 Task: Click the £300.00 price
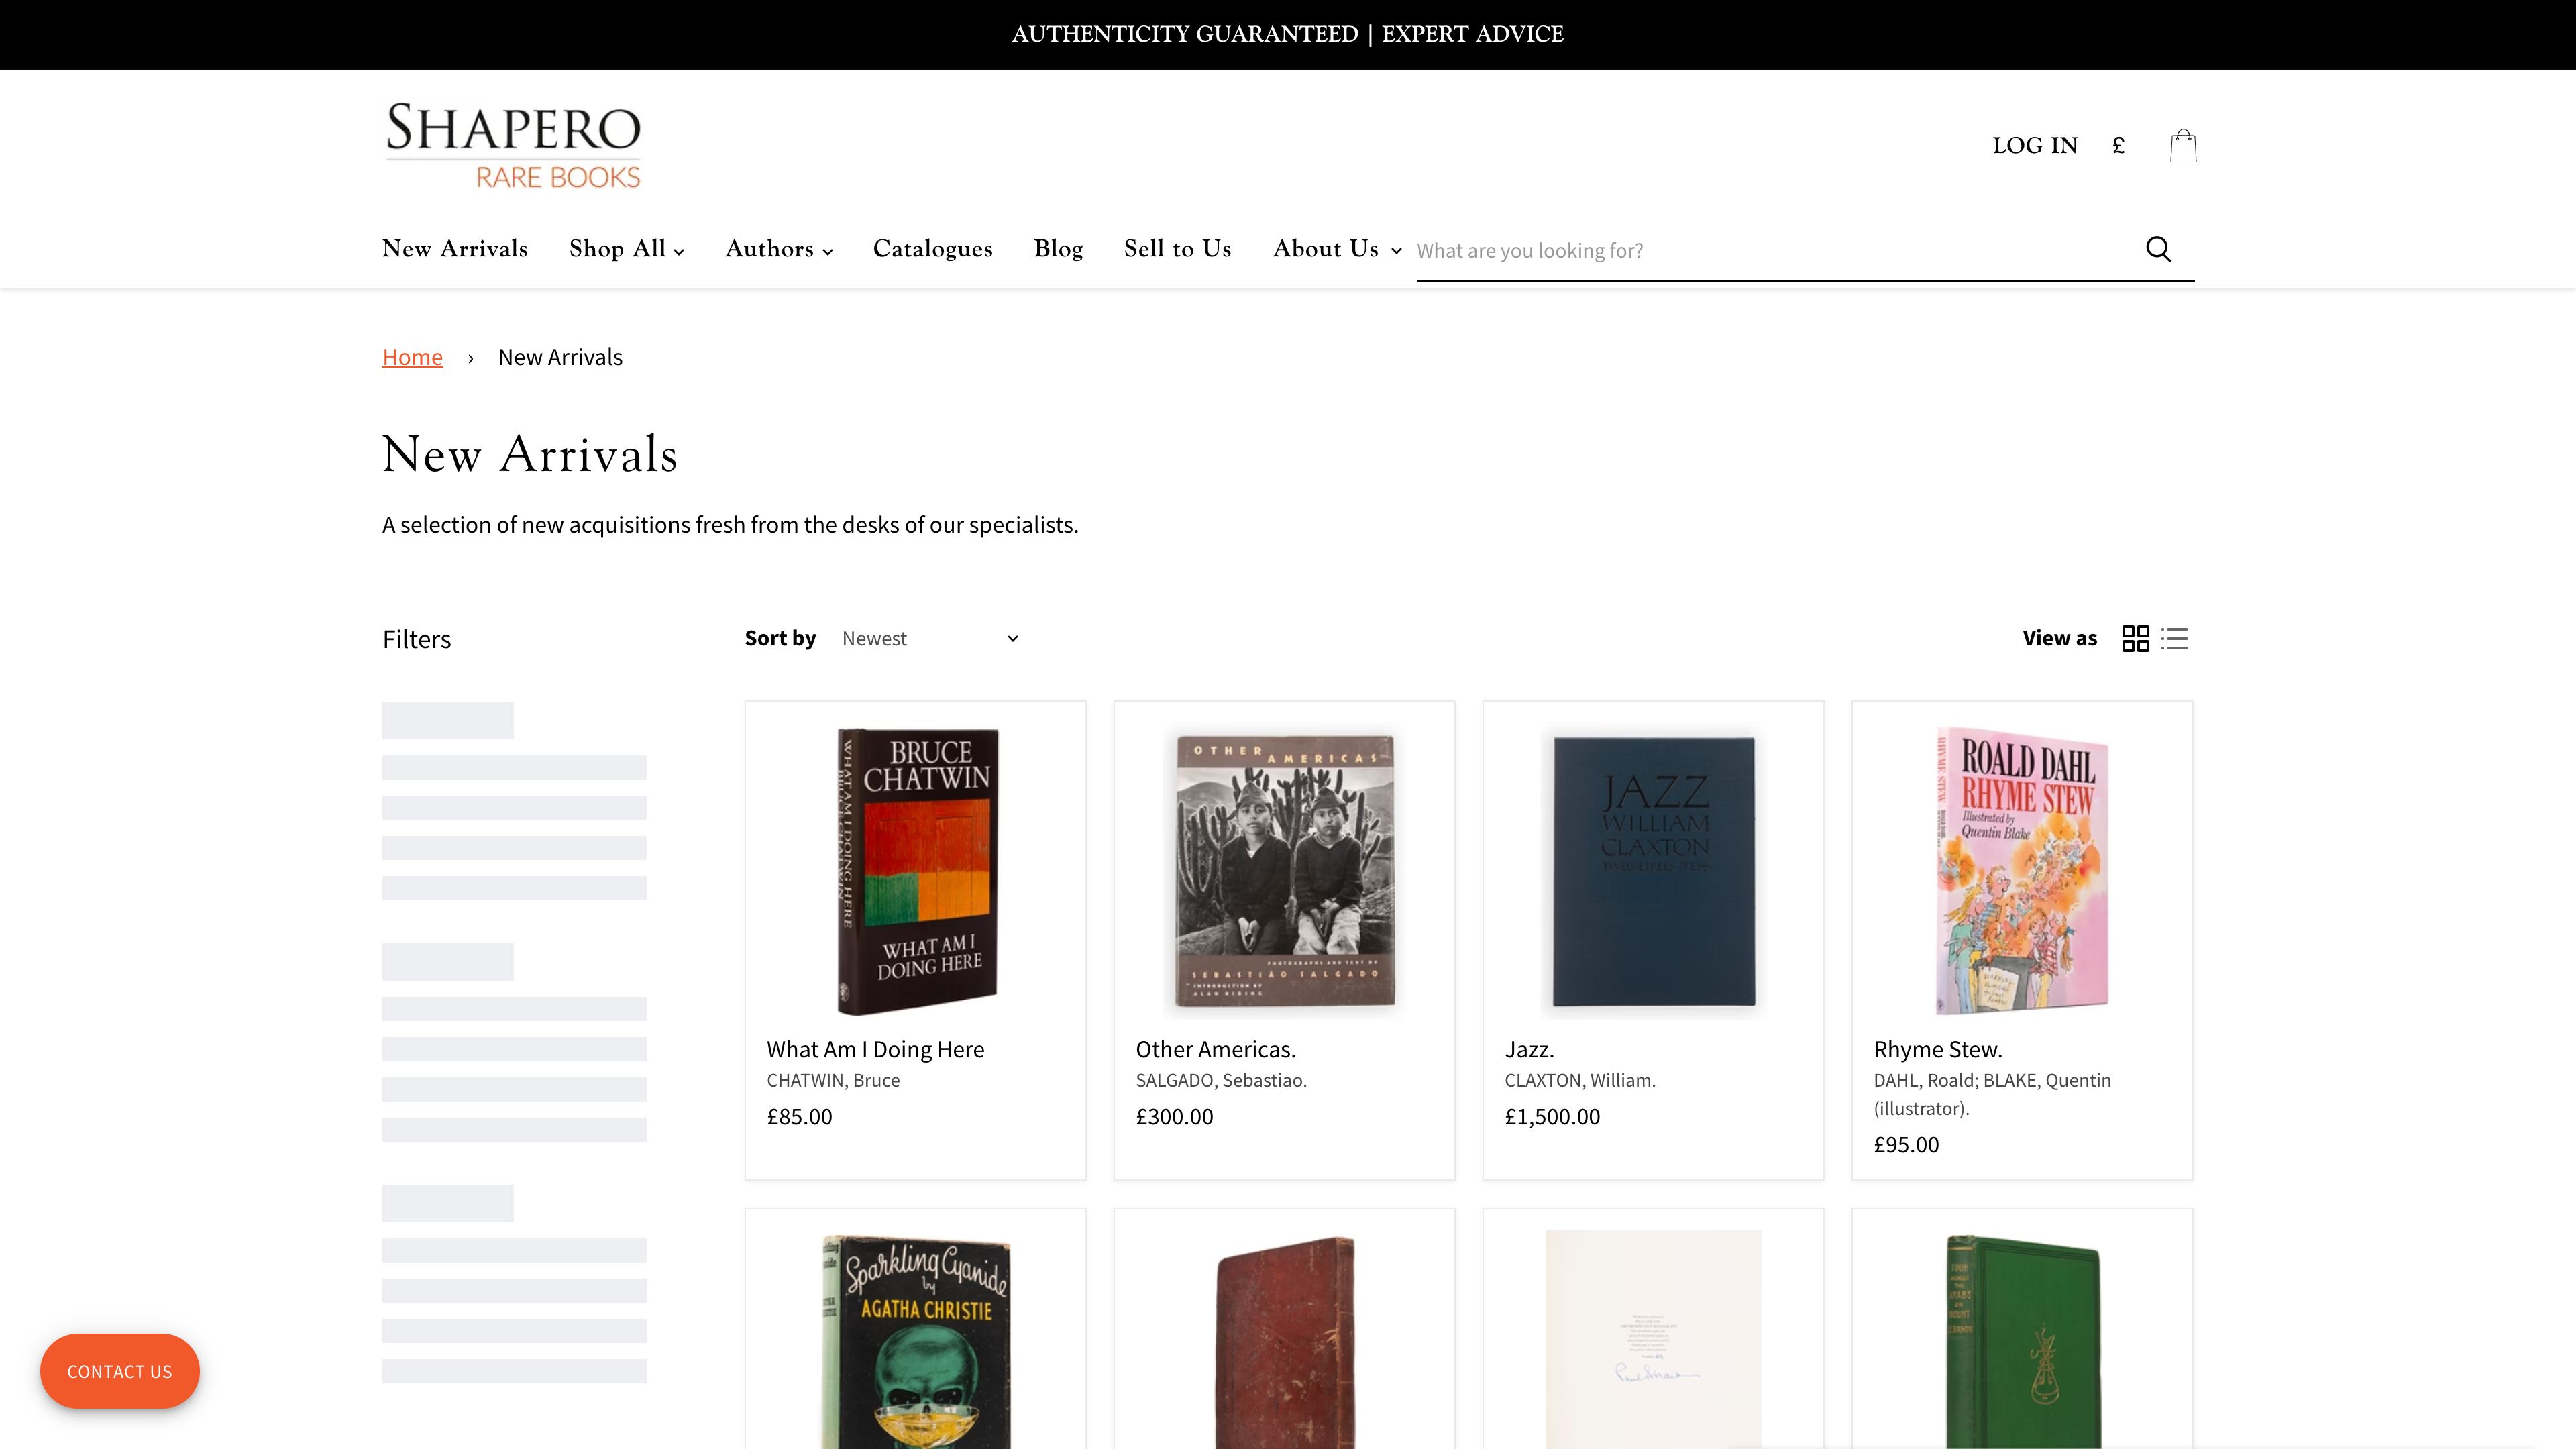tap(1174, 1116)
